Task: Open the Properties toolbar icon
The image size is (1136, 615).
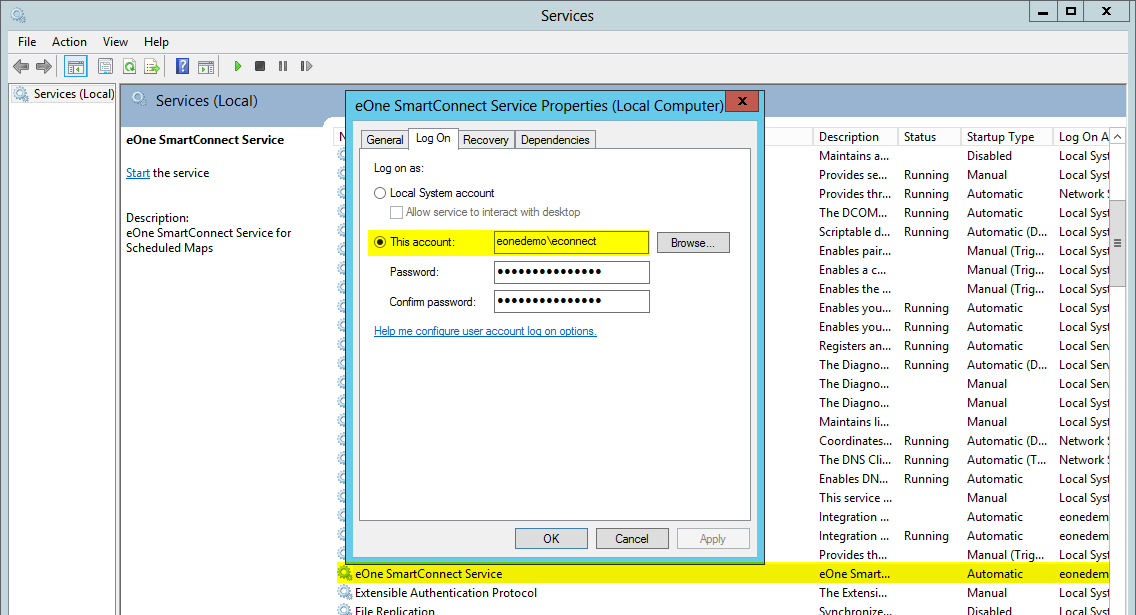Action: pos(106,67)
